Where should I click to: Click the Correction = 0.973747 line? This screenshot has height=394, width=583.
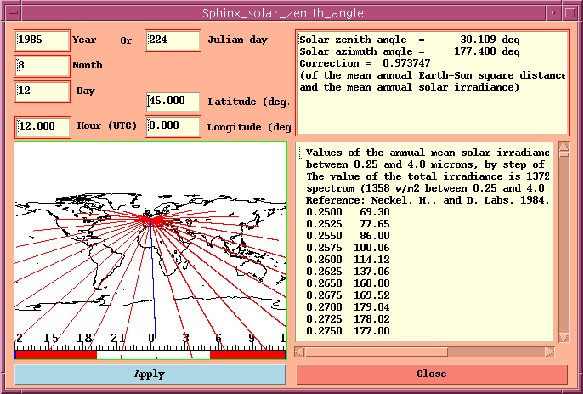coord(365,64)
